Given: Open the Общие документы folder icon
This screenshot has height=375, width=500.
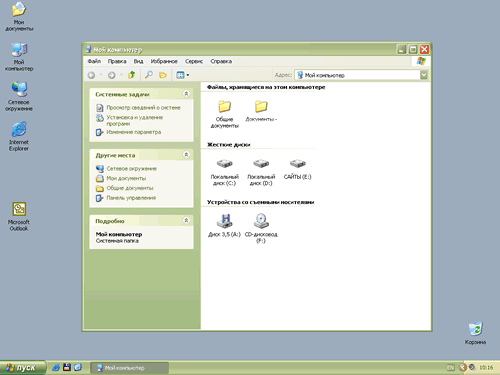Looking at the screenshot, I should 225,114.
